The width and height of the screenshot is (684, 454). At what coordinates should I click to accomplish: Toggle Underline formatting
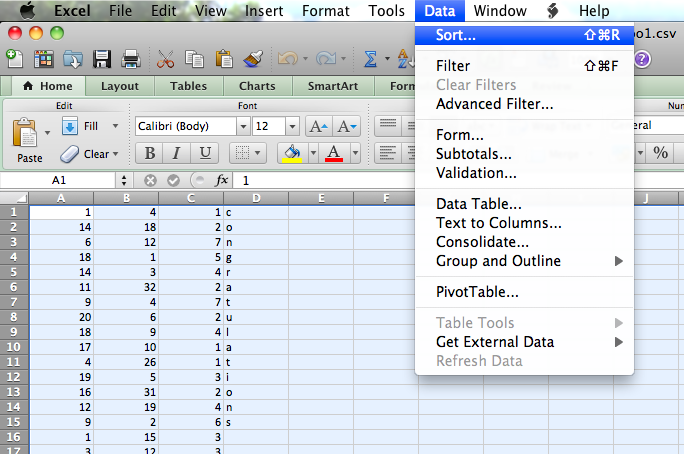(x=205, y=153)
